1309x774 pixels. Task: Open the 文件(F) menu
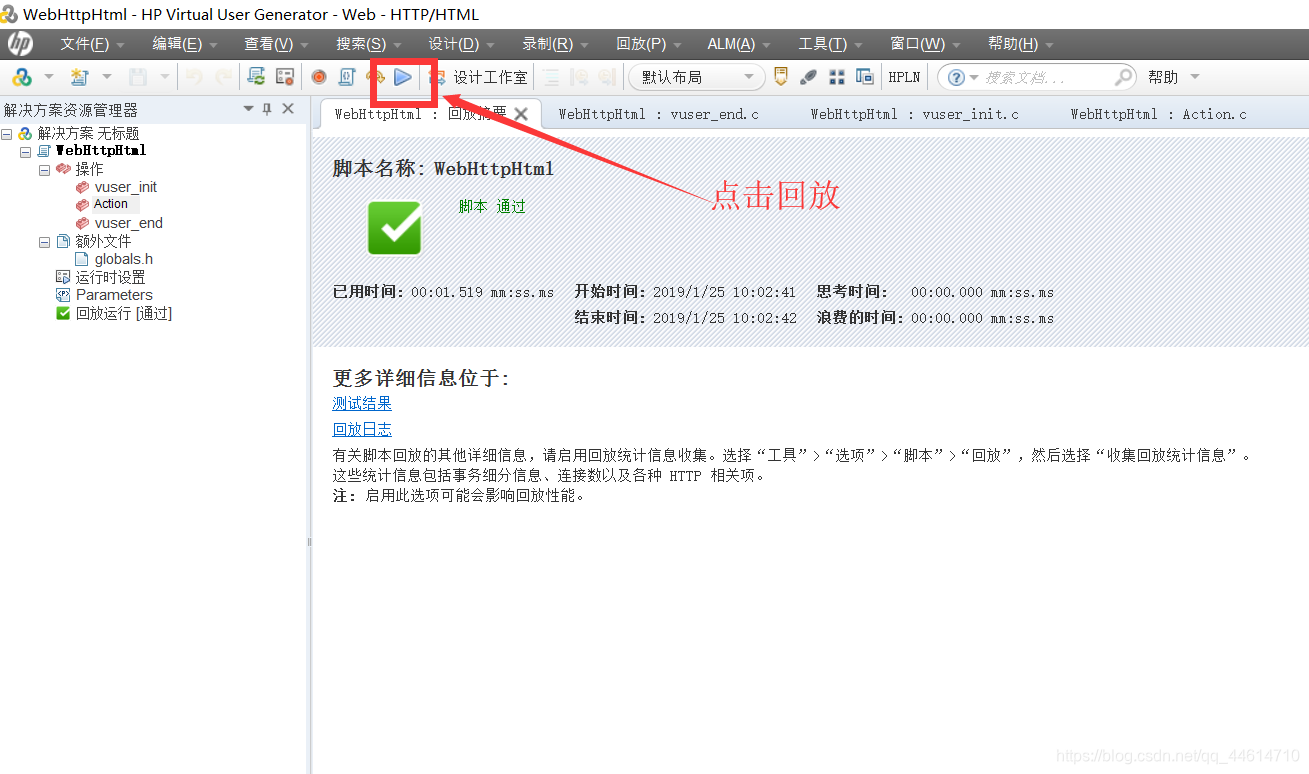point(92,44)
